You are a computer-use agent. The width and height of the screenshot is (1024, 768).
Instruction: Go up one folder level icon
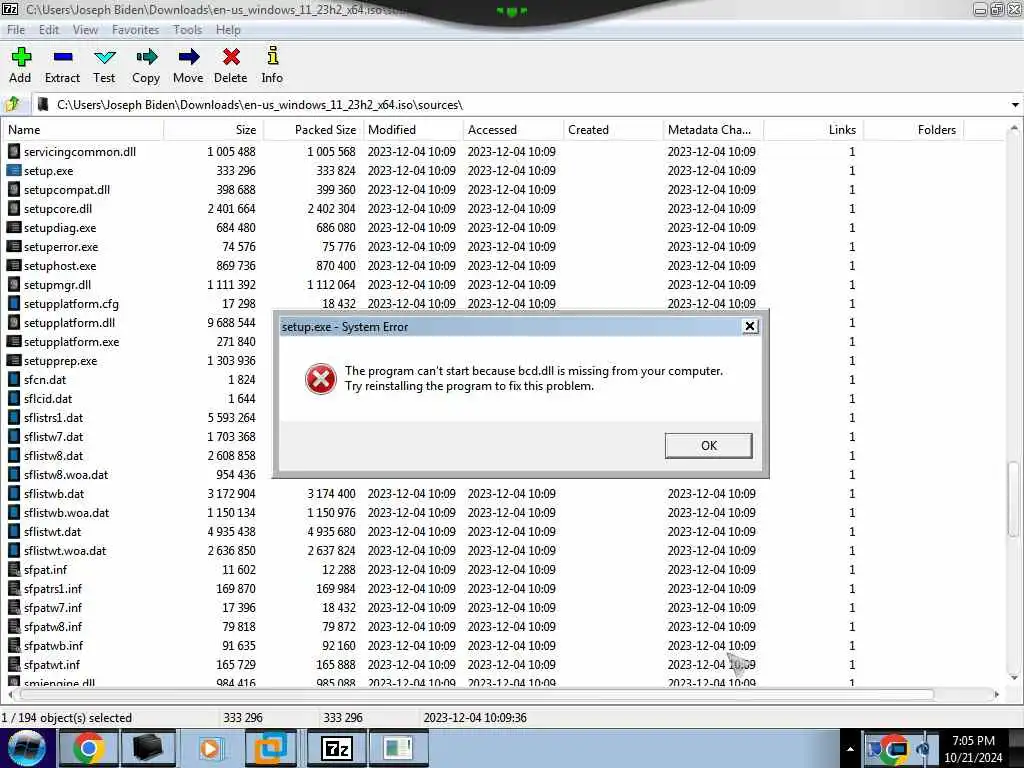[12, 104]
